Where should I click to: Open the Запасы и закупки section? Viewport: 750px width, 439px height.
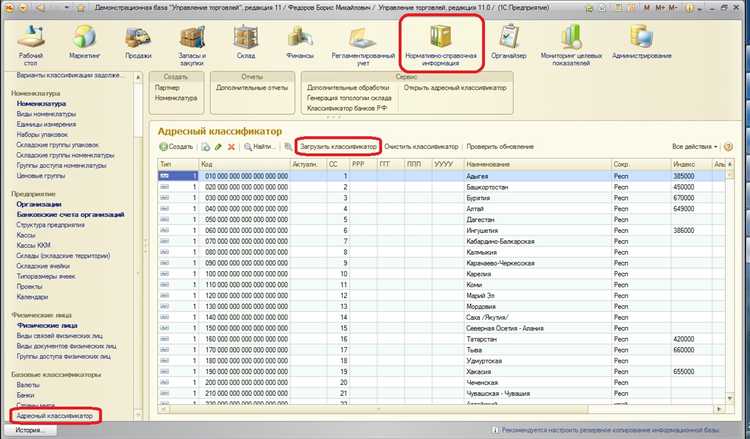click(x=192, y=44)
